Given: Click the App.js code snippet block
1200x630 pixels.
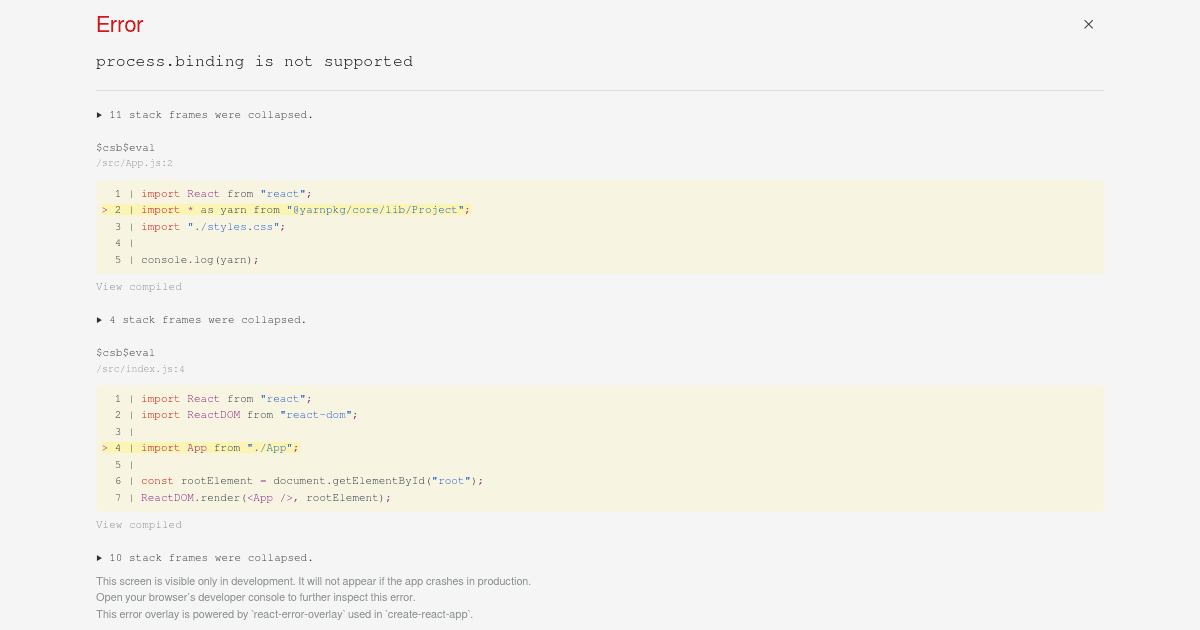Looking at the screenshot, I should click(x=600, y=226).
